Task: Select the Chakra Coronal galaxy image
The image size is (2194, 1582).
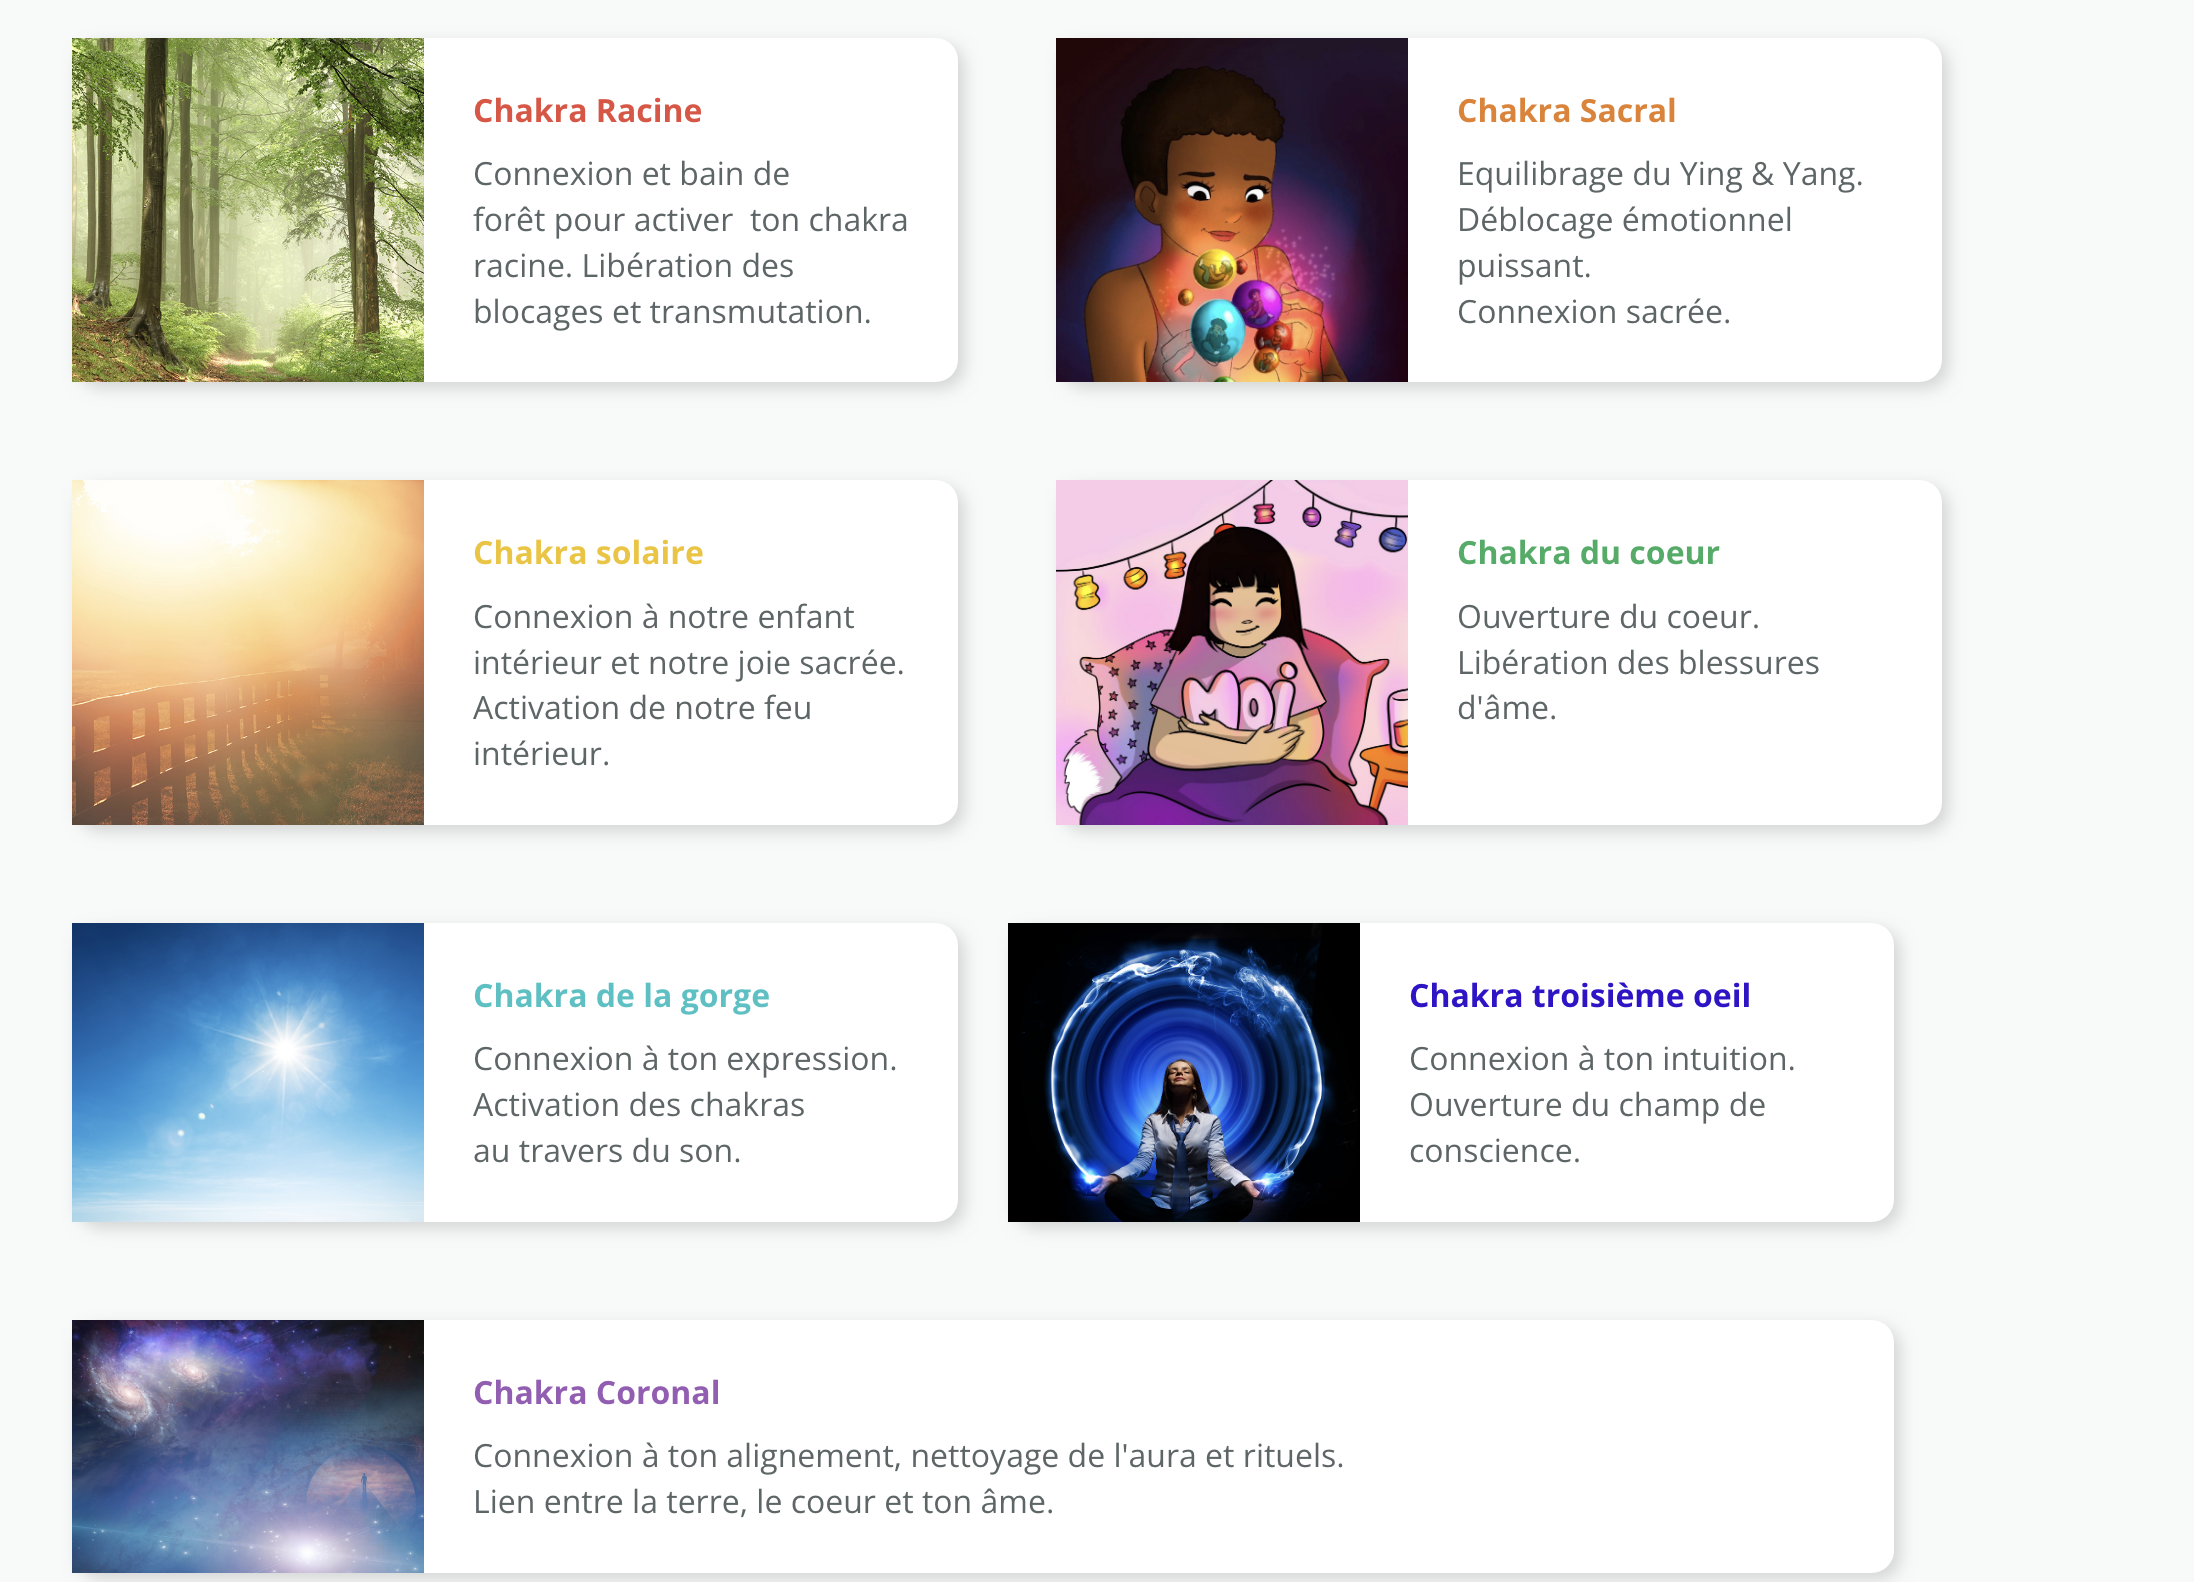Action: (248, 1446)
